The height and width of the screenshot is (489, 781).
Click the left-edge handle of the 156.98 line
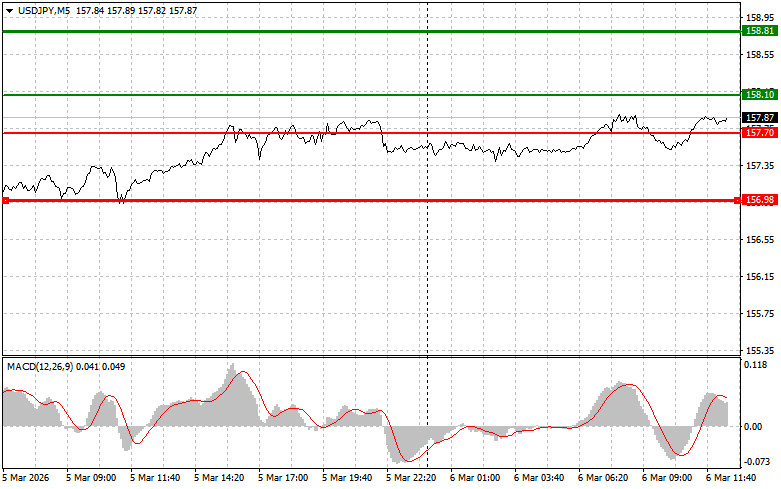[6, 200]
